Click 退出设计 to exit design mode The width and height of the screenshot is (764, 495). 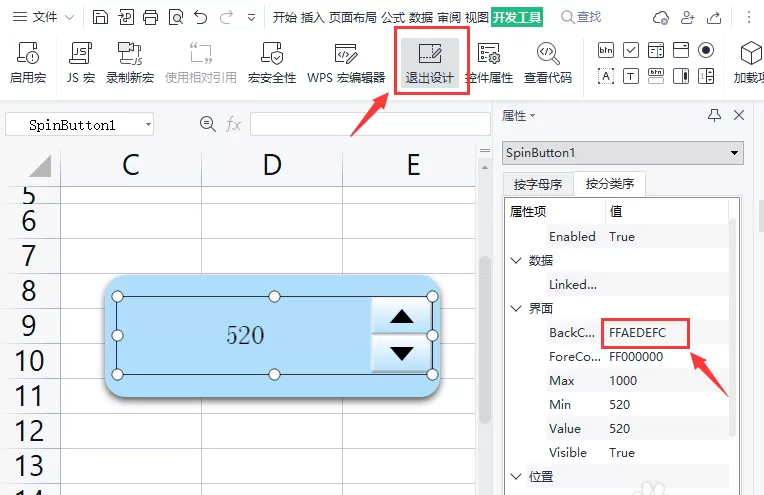click(x=430, y=62)
